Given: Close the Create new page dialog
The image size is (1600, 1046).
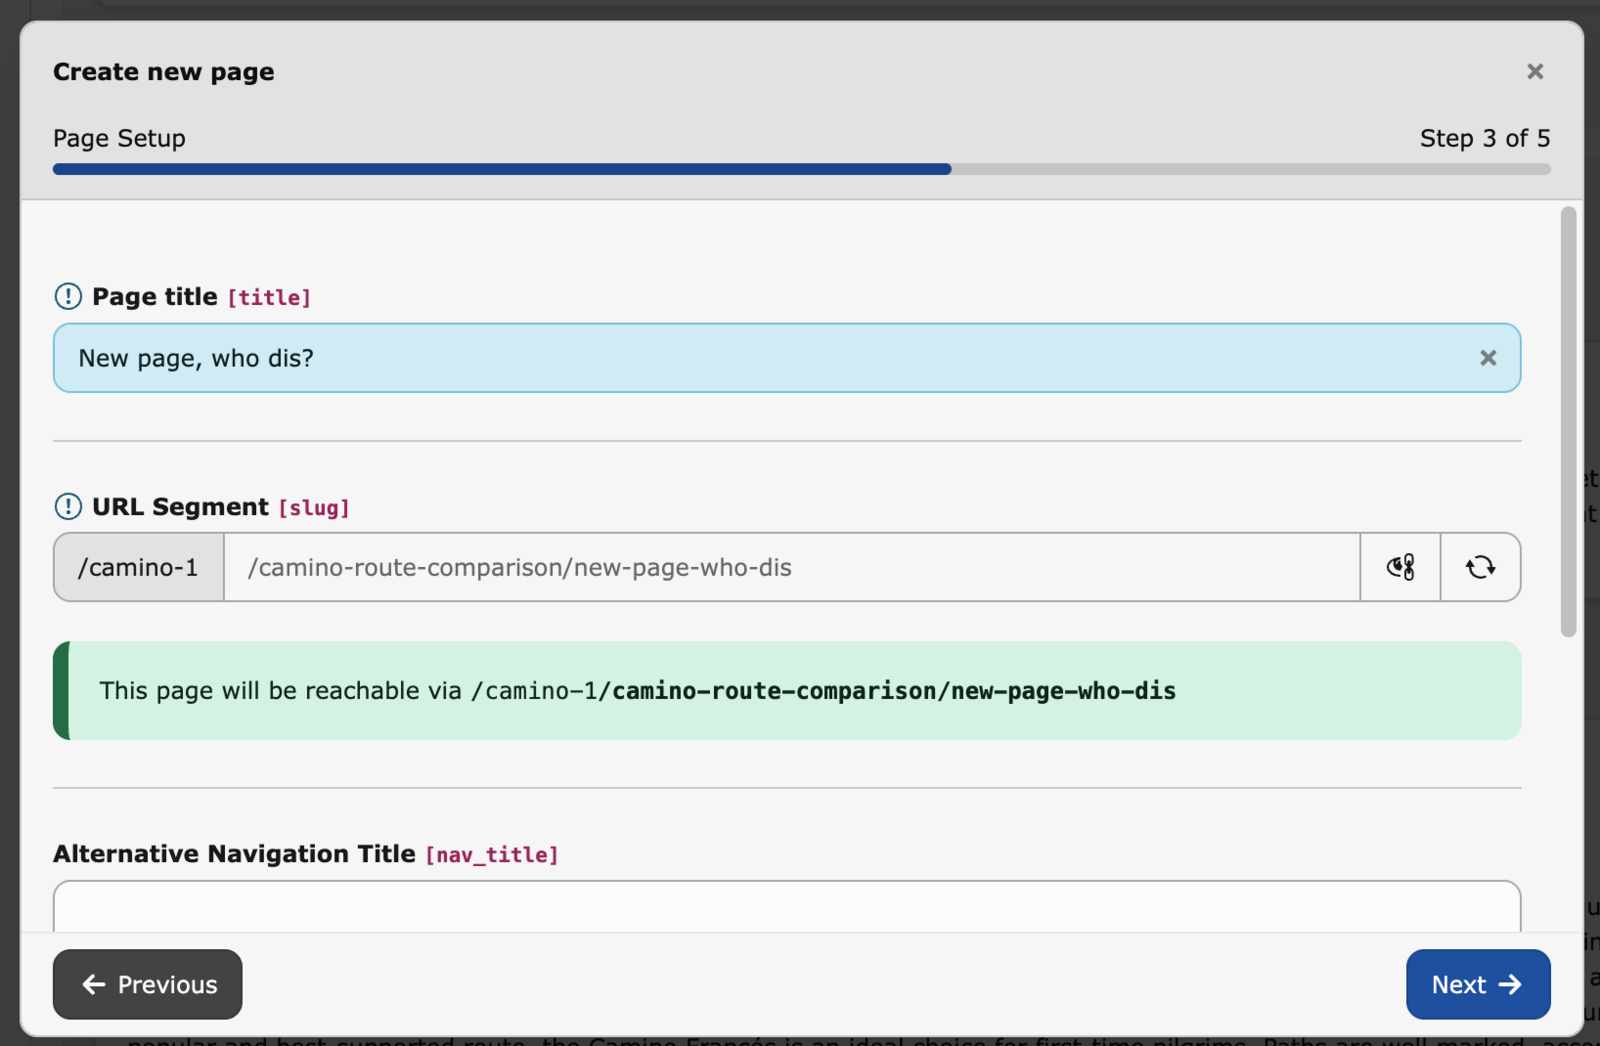Looking at the screenshot, I should pos(1535,72).
